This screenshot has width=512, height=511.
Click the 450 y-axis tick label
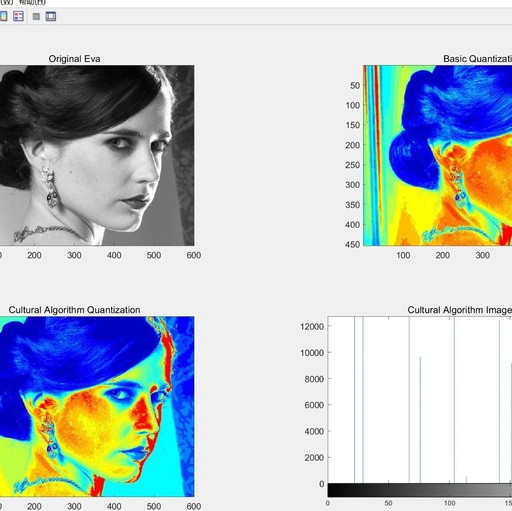[x=353, y=244]
